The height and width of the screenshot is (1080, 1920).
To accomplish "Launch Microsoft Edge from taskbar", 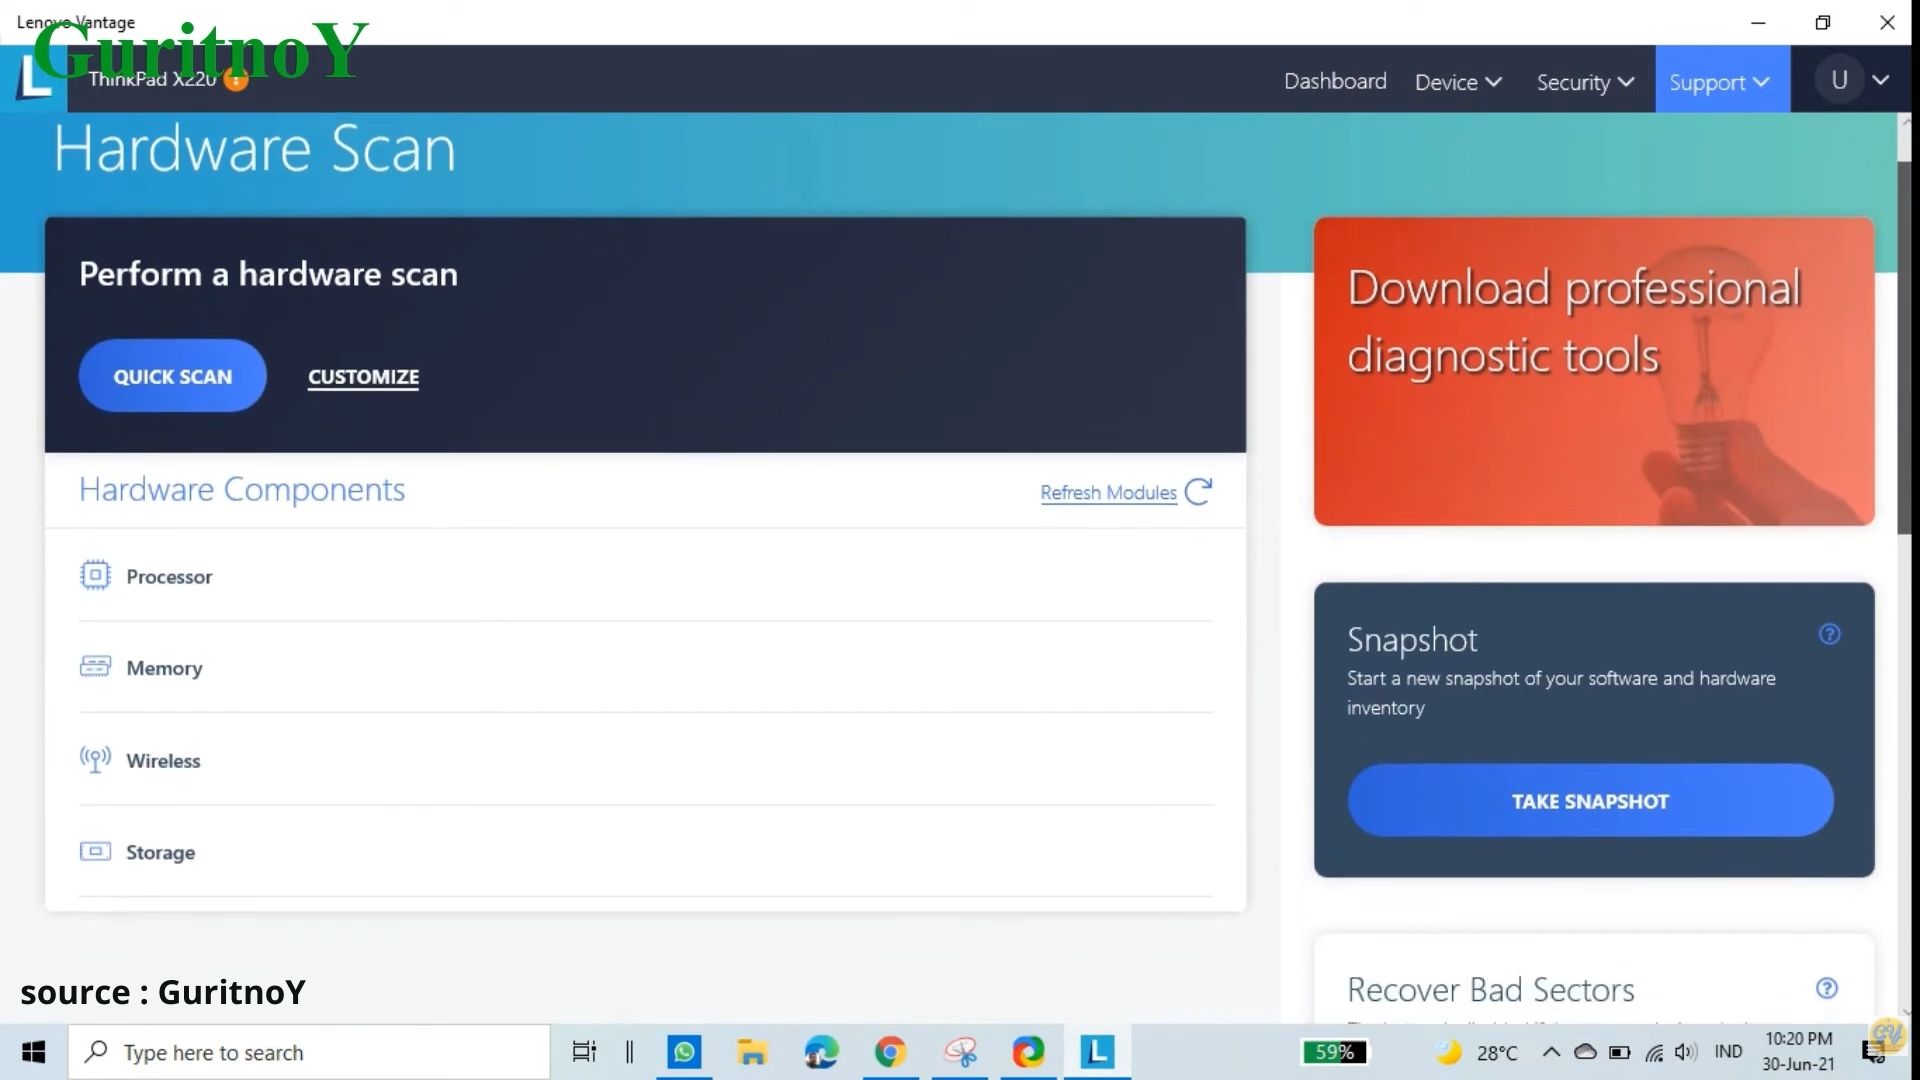I will tap(821, 1052).
